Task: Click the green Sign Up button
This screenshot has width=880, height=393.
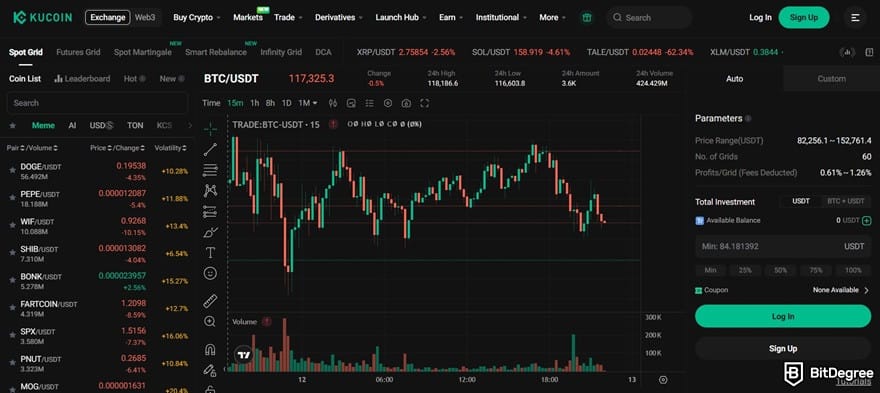Action: (804, 17)
